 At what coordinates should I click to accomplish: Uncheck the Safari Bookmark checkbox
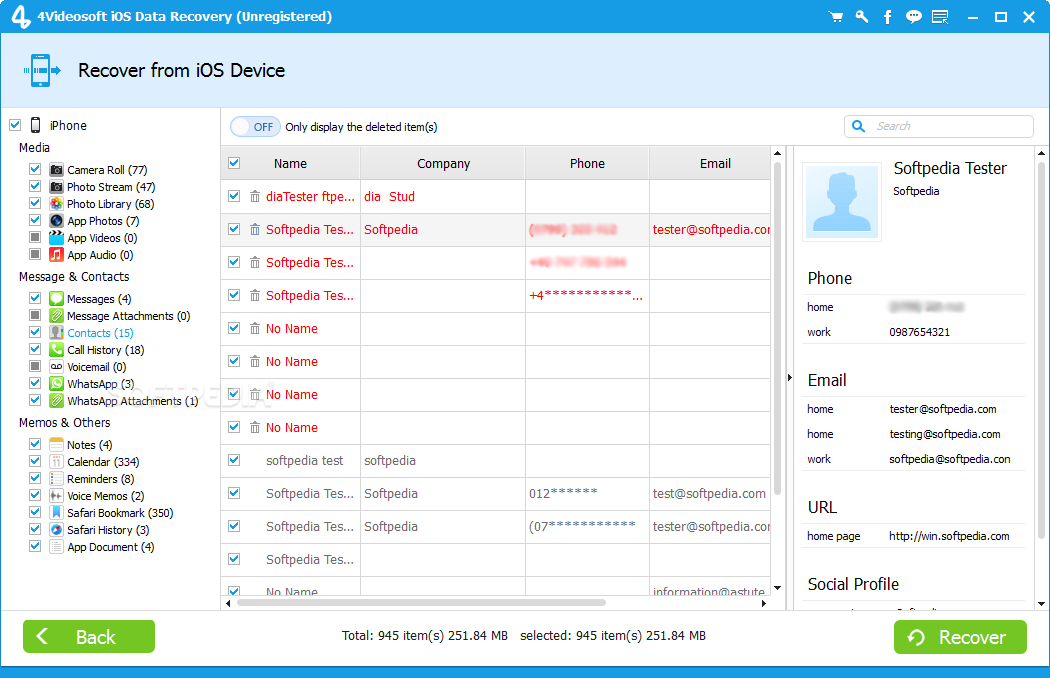pos(35,512)
